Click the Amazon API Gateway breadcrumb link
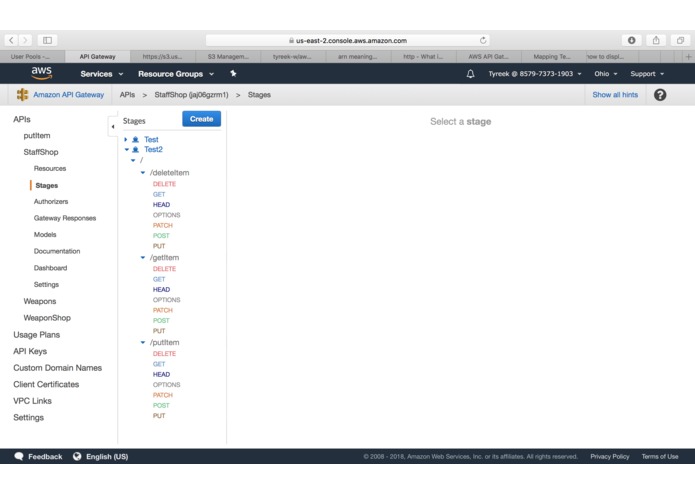The width and height of the screenshot is (695, 494). tap(68, 95)
